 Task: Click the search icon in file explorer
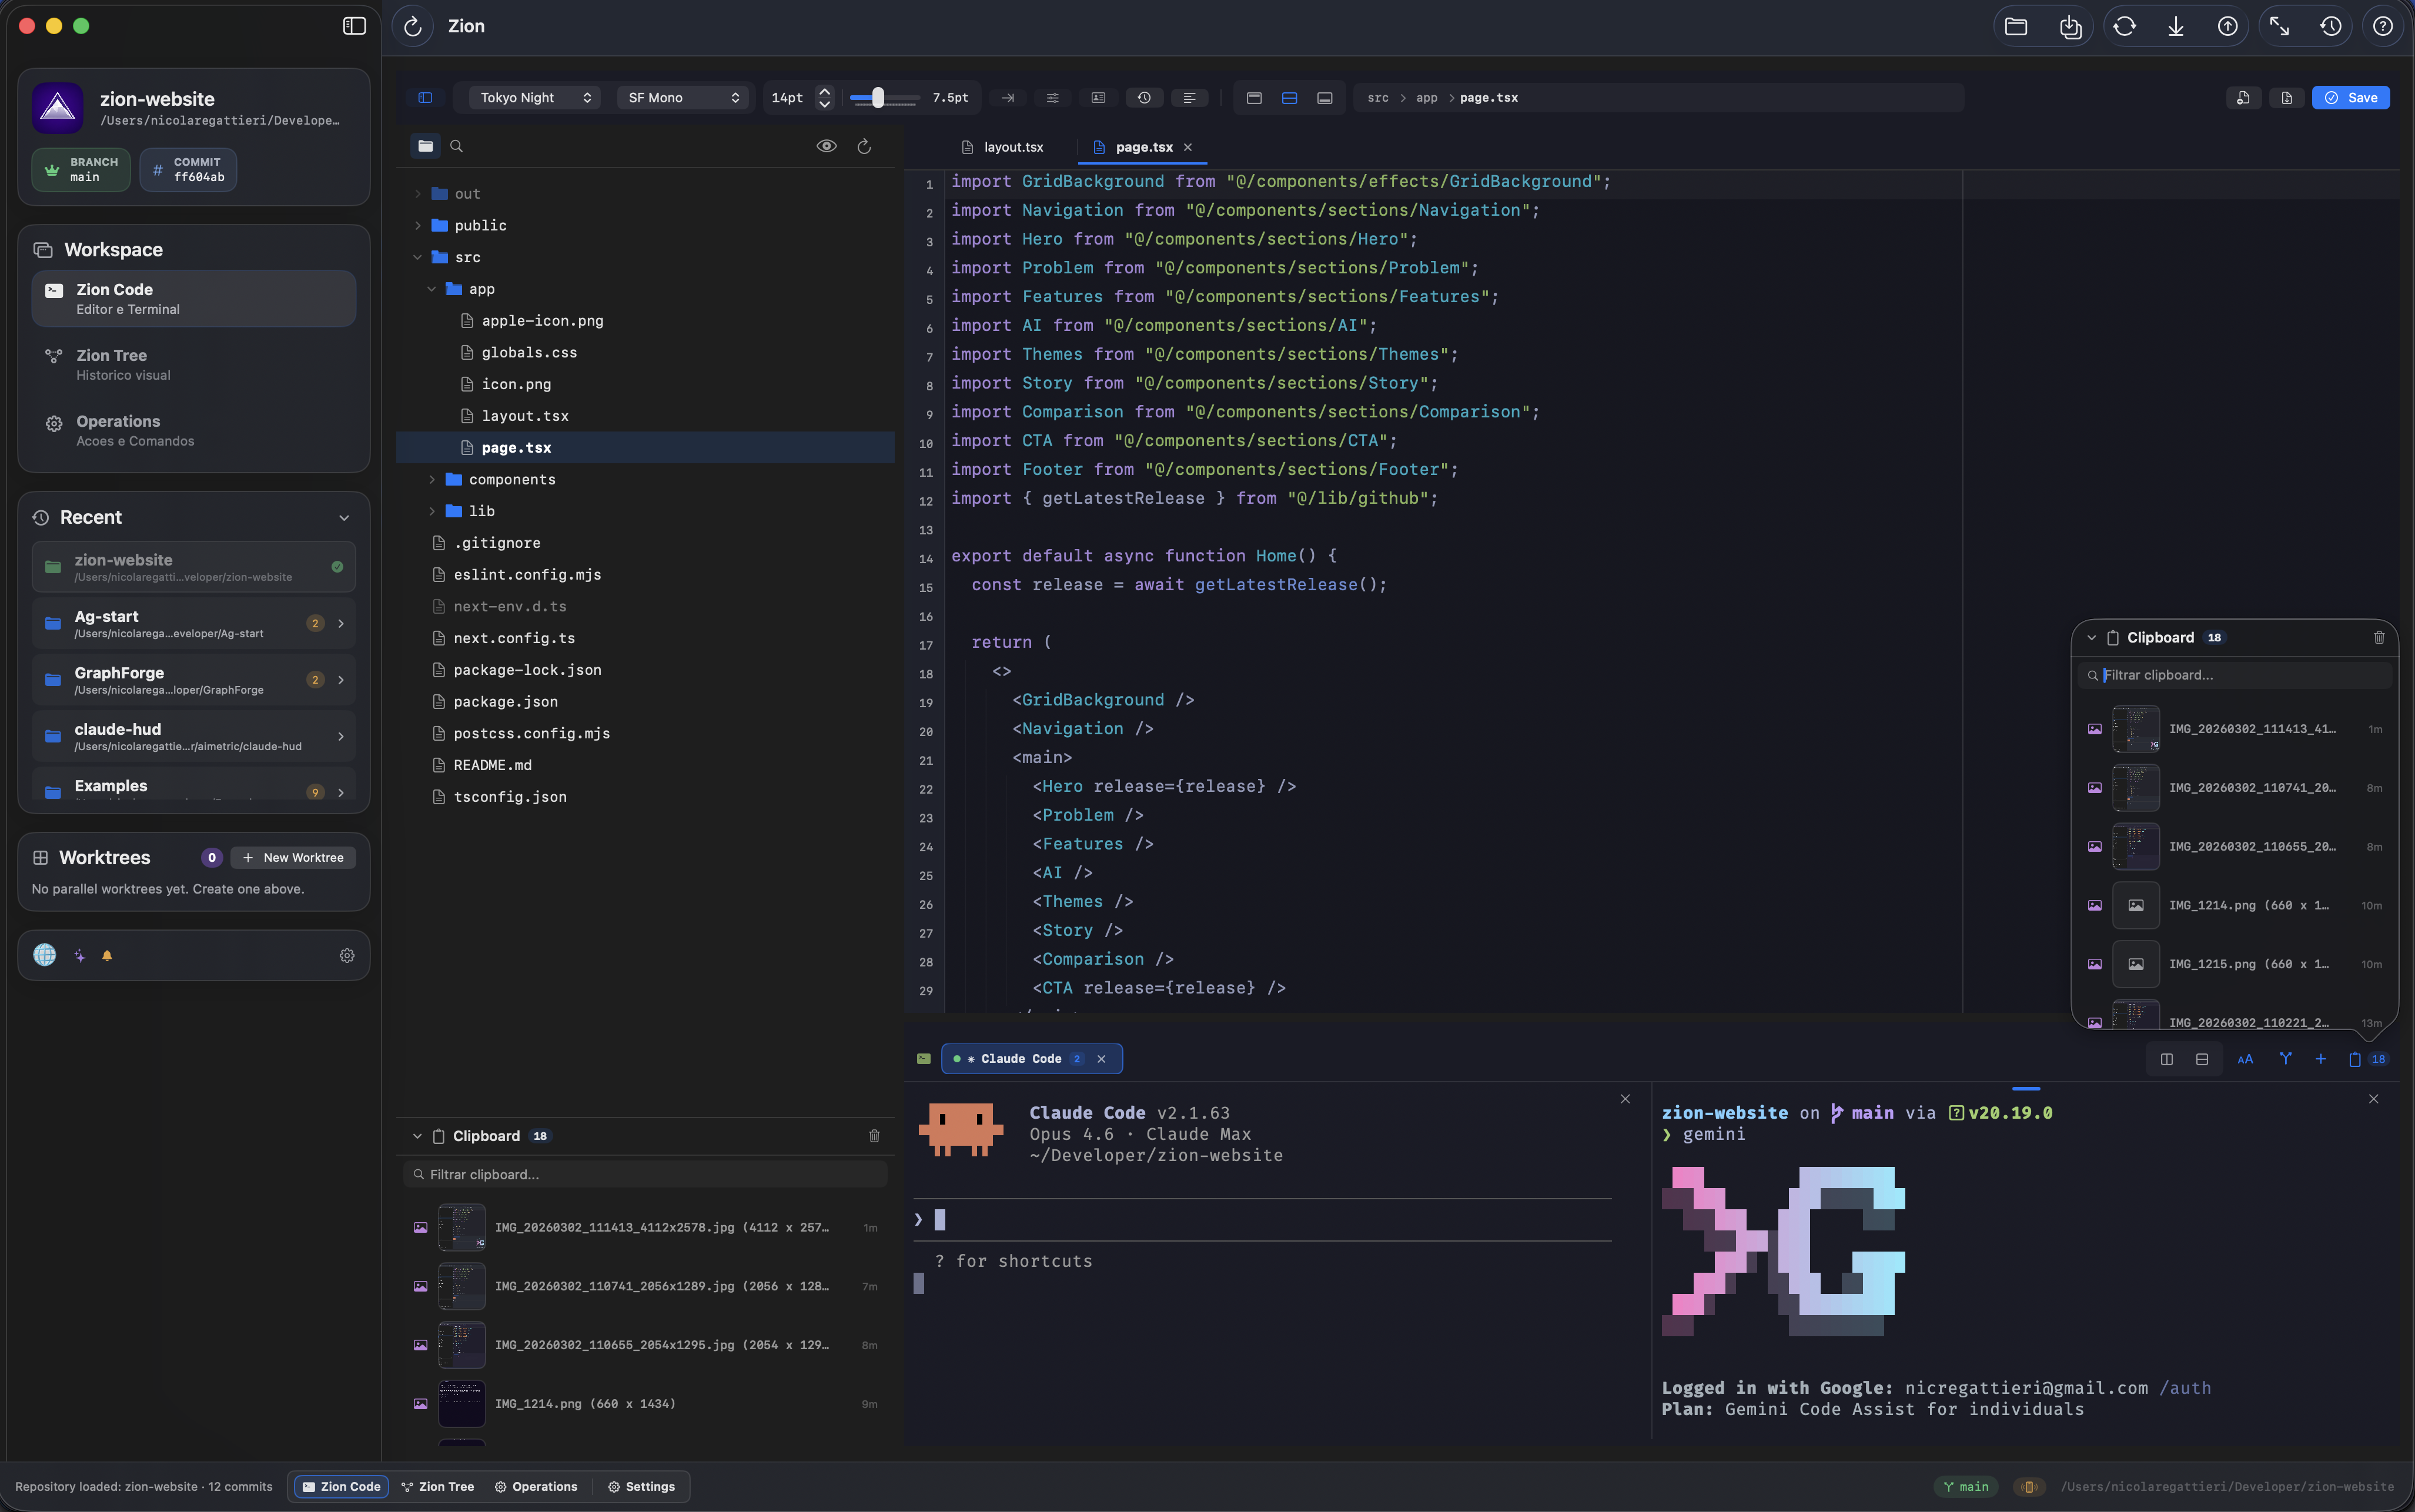pos(456,146)
